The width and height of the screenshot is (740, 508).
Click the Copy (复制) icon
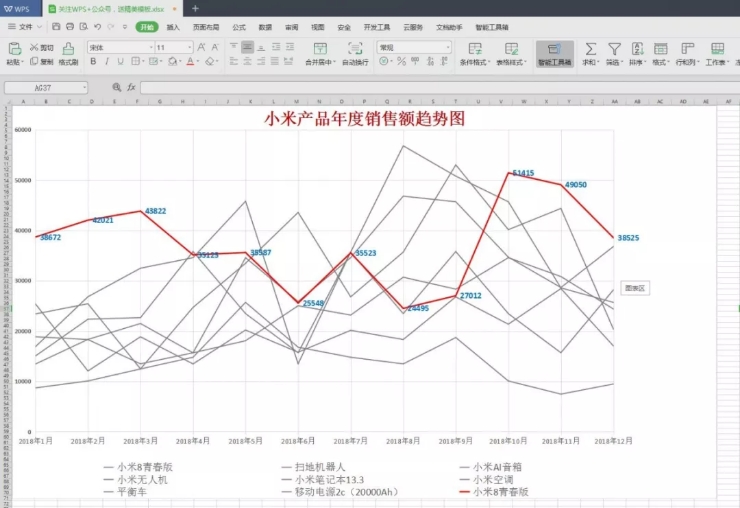pyautogui.click(x=34, y=61)
